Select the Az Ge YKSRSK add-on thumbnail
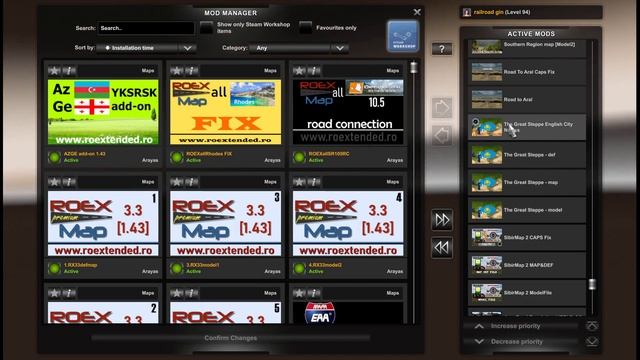The height and width of the screenshot is (360, 640). coord(103,112)
